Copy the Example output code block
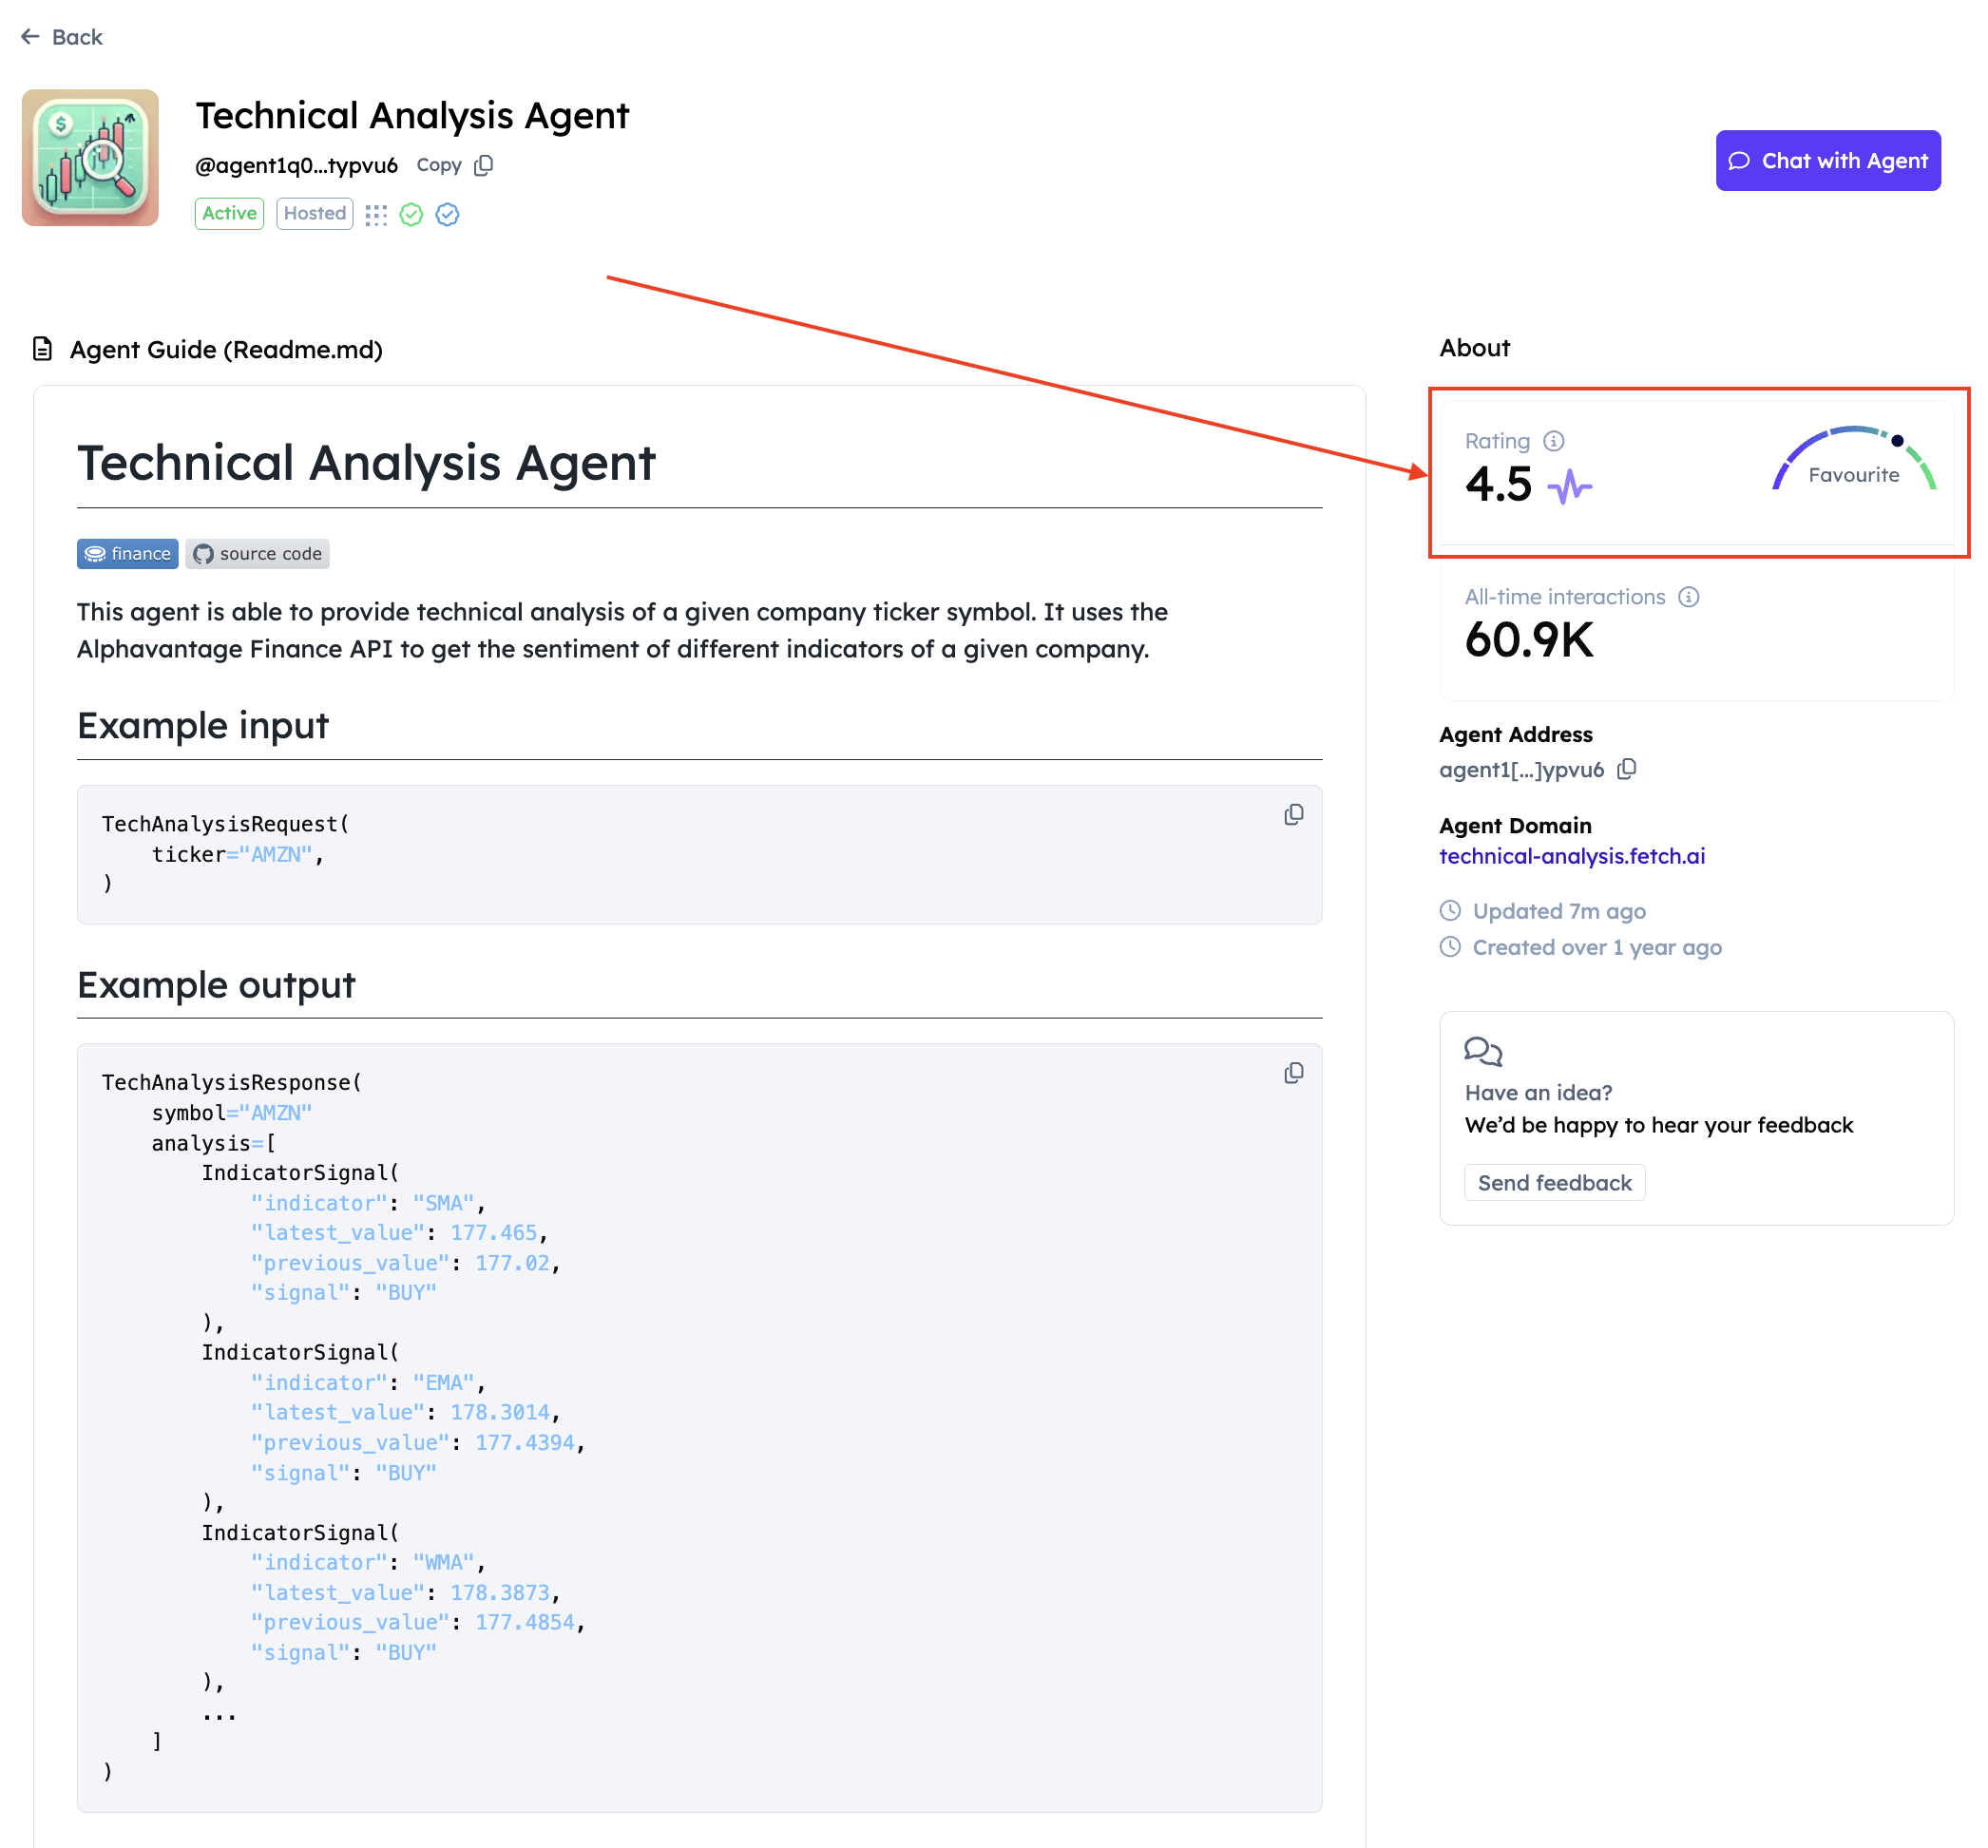This screenshot has width=1988, height=1848. pyautogui.click(x=1293, y=1073)
